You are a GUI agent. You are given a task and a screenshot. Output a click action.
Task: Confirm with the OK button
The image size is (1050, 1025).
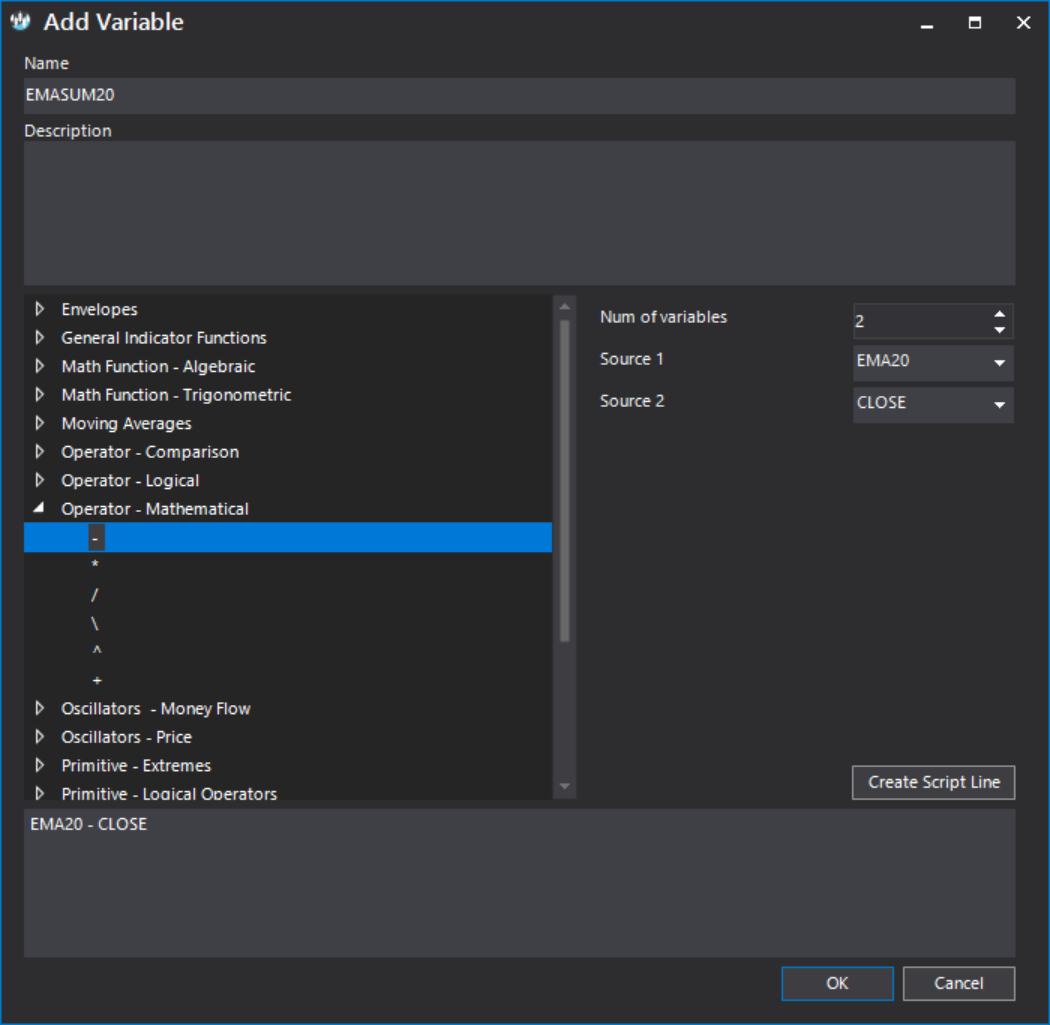837,983
